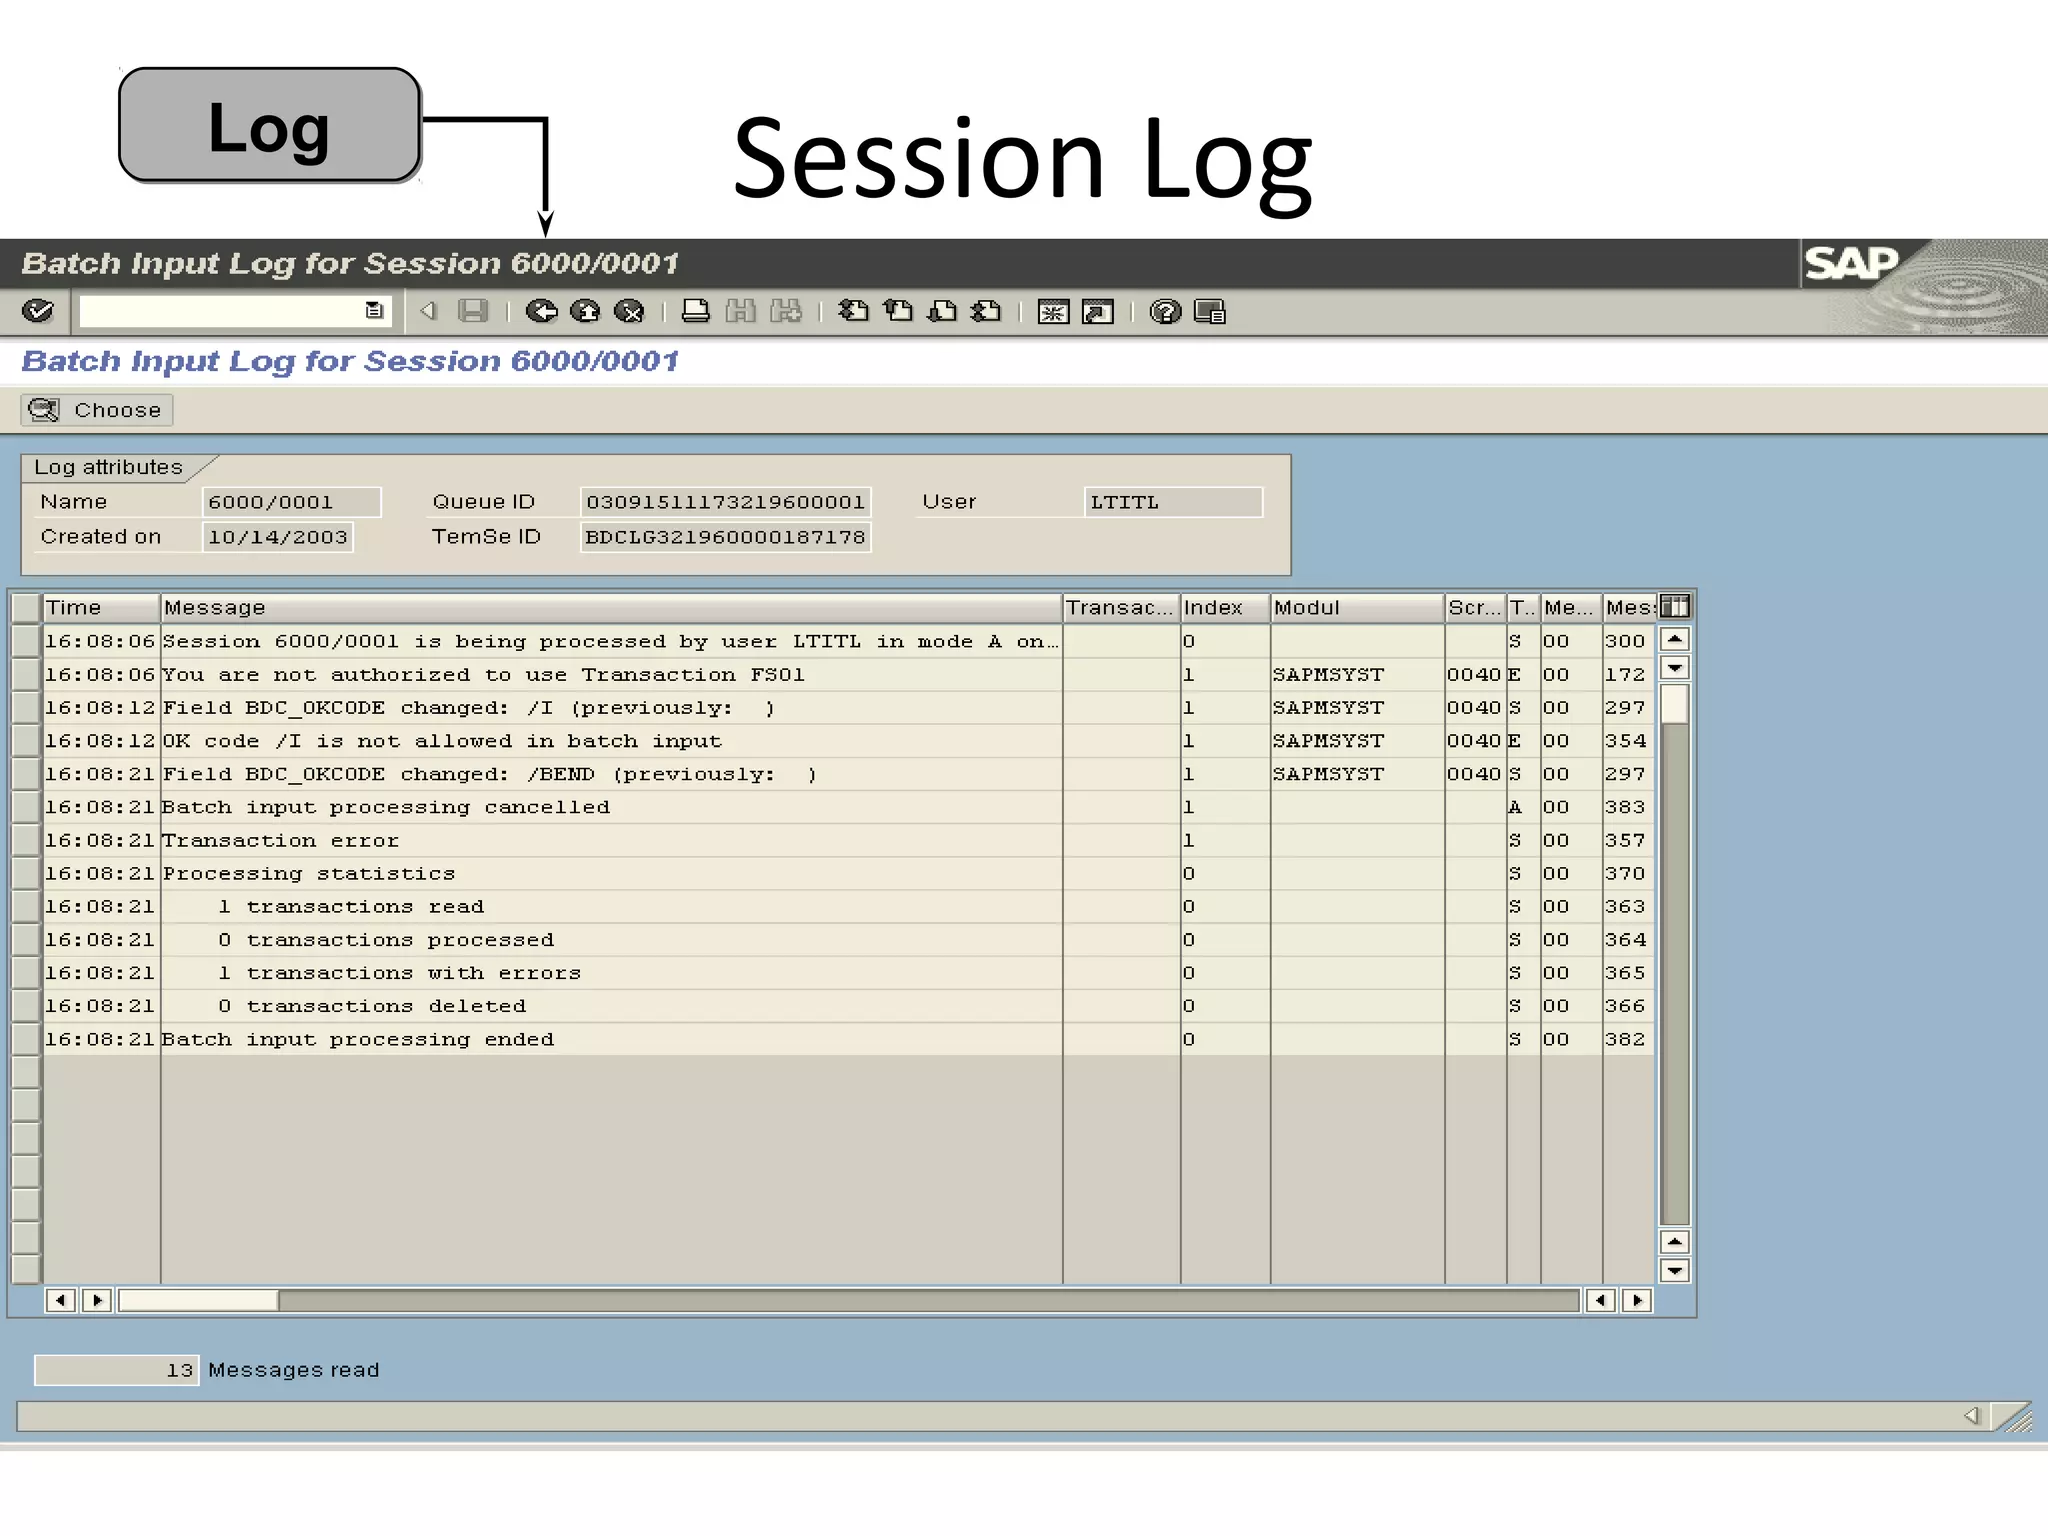The height and width of the screenshot is (1536, 2048).
Task: Click horizontal scrollbar thumb of table
Action: 198,1300
